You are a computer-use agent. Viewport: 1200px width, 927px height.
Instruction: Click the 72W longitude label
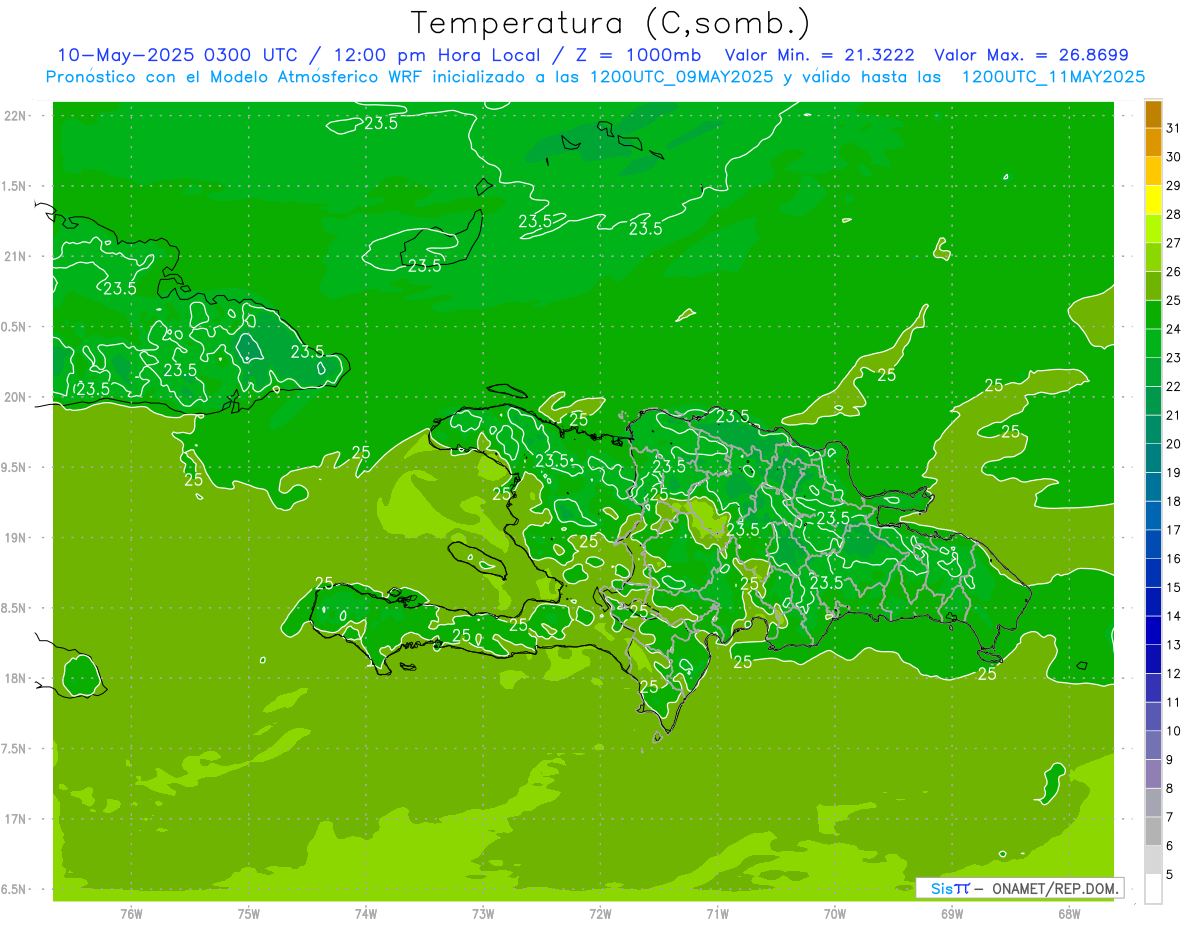pyautogui.click(x=600, y=913)
